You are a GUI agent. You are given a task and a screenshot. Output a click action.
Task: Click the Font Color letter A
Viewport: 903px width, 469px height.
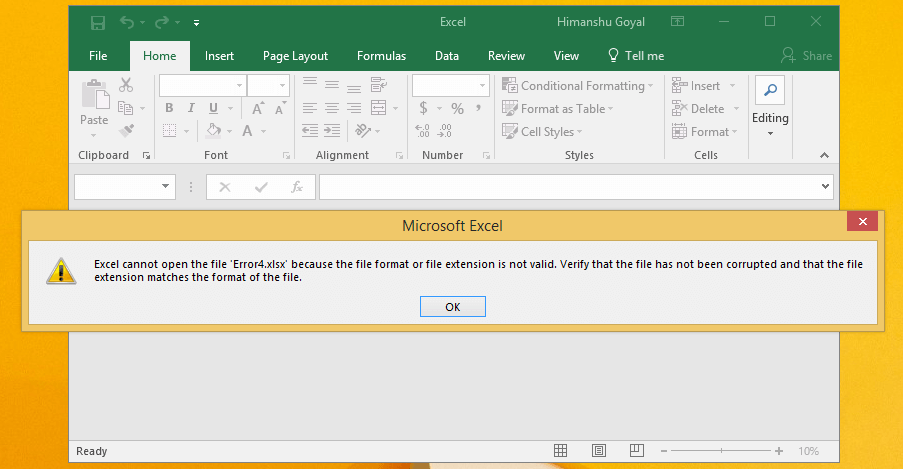247,131
